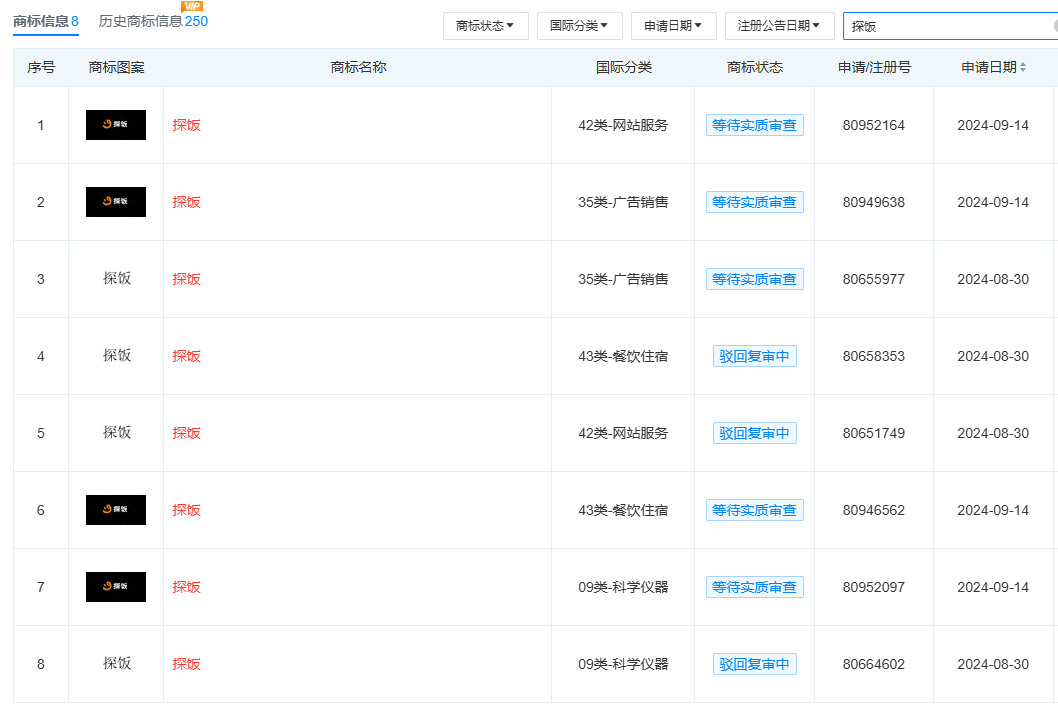This screenshot has height=706, width=1058.
Task: Open trademark logo thumbnail in row 7
Action: [116, 587]
